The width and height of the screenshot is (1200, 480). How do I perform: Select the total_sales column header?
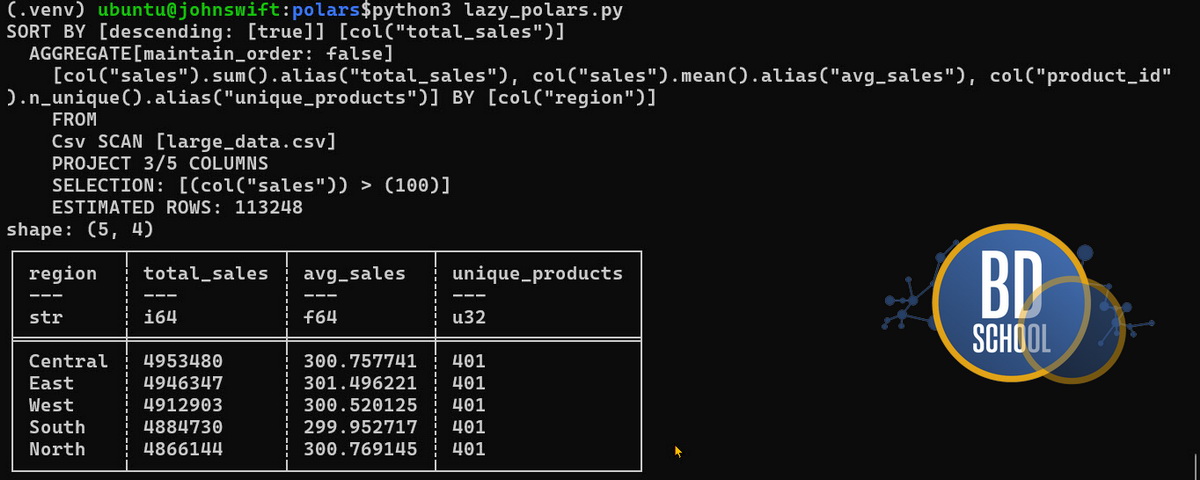[x=206, y=274]
